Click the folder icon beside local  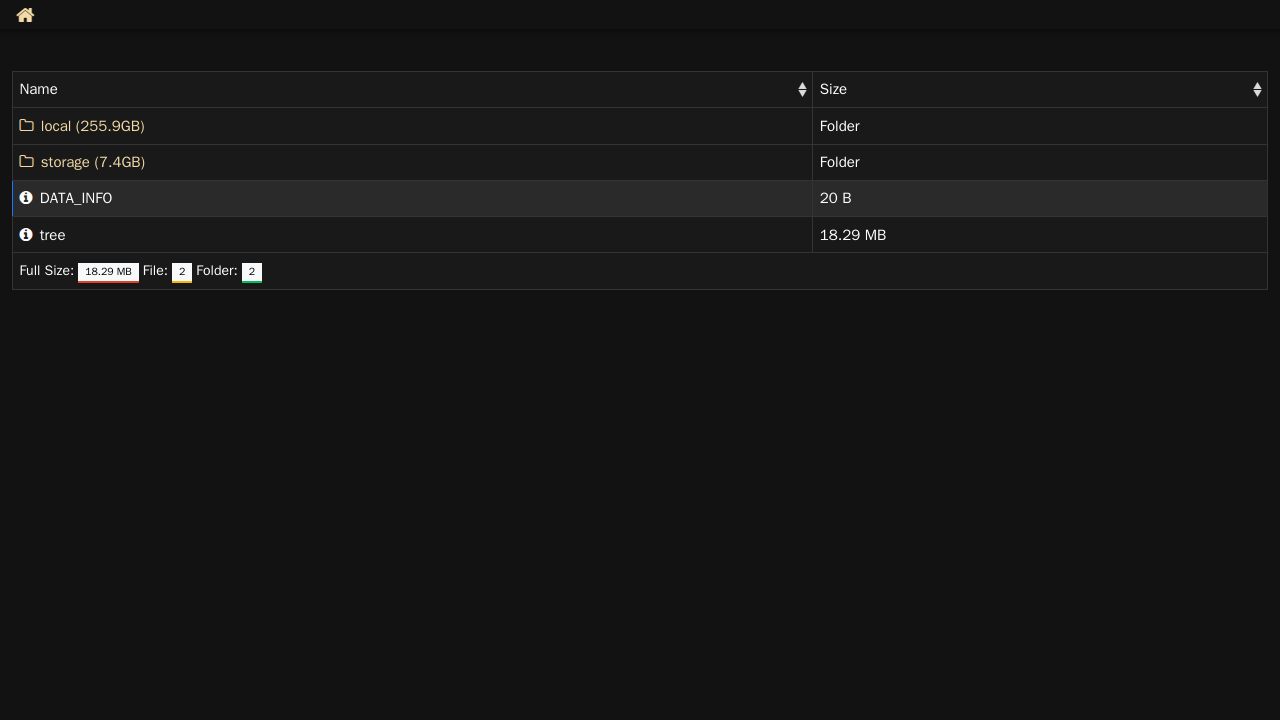[27, 126]
